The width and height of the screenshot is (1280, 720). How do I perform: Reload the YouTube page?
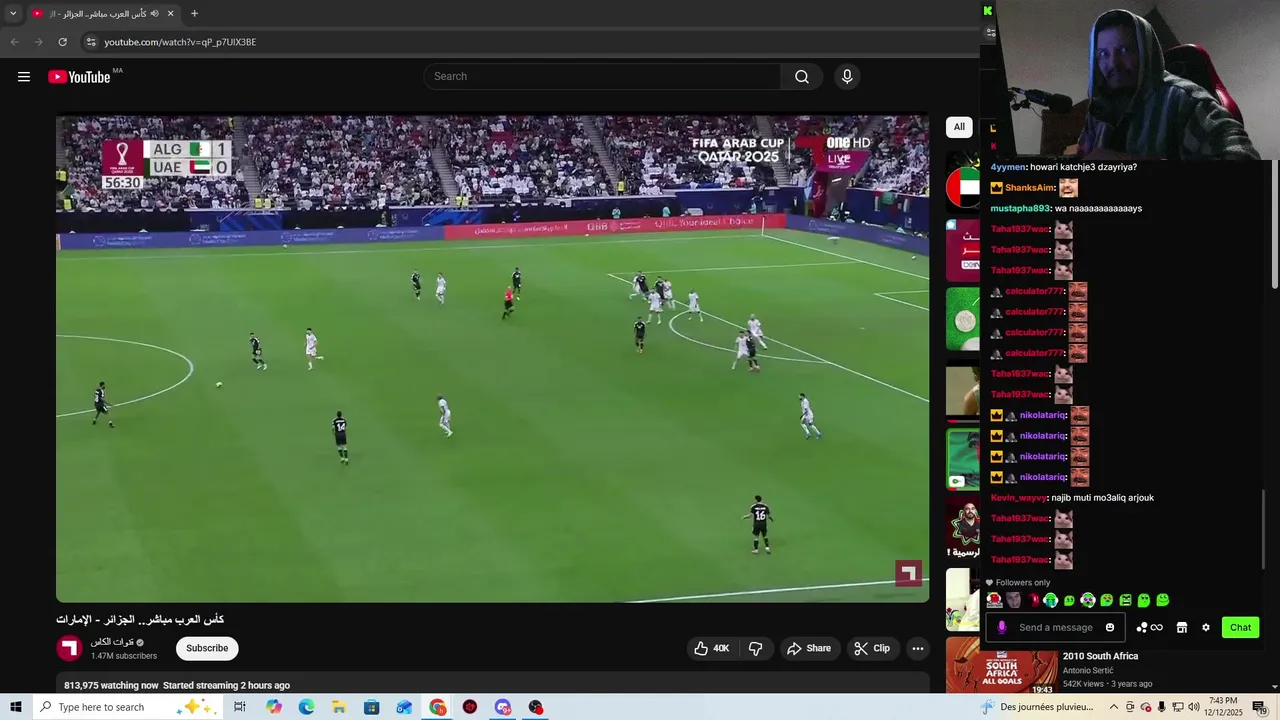coord(62,42)
